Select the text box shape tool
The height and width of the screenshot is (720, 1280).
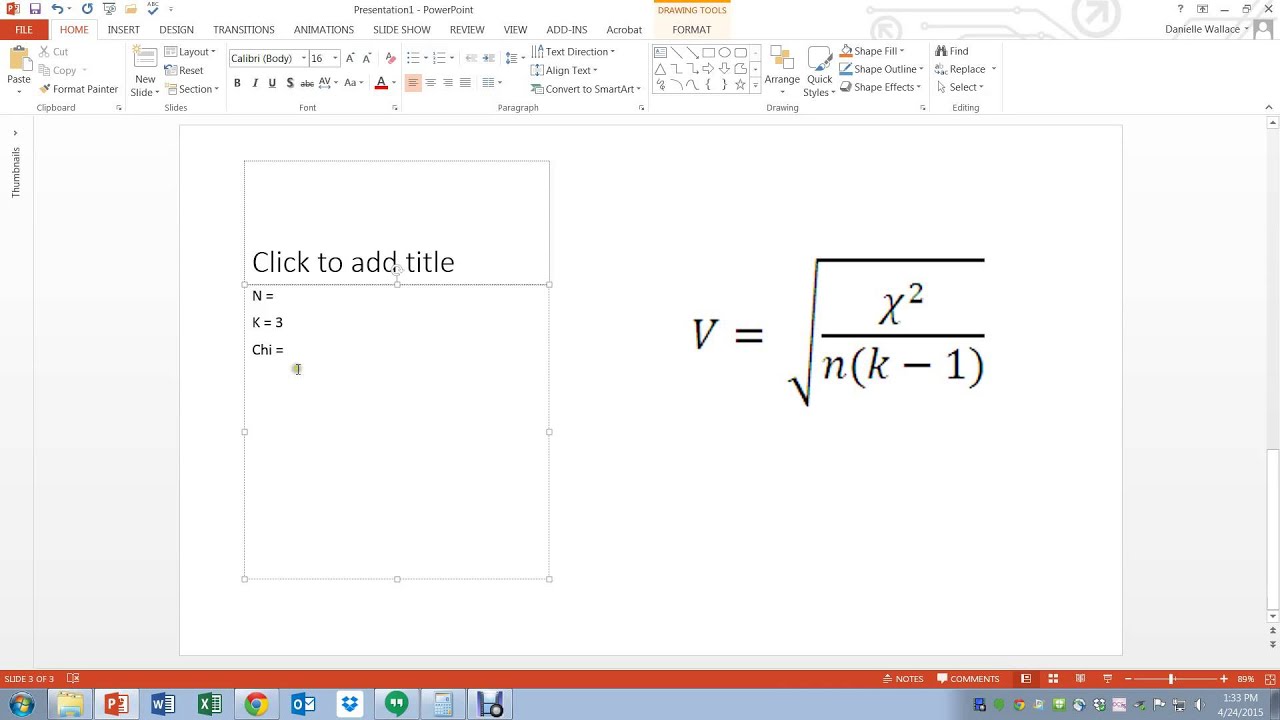[660, 52]
